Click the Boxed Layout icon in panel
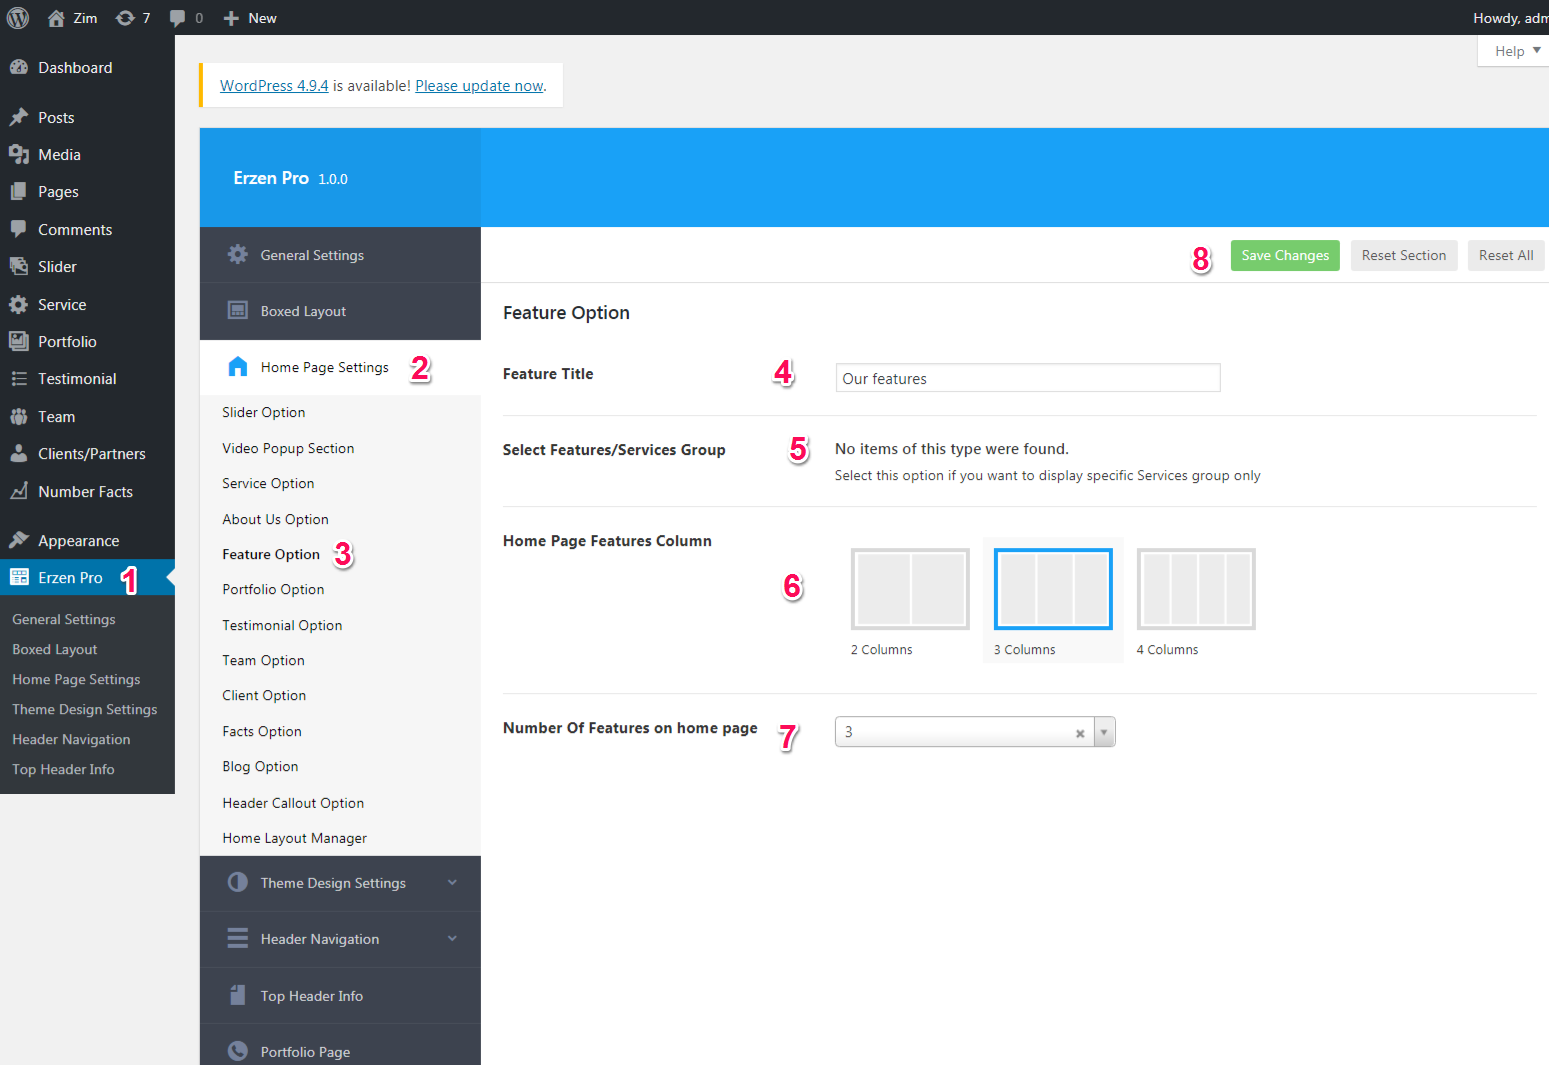Screen dimensions: 1549x1065 (237, 310)
